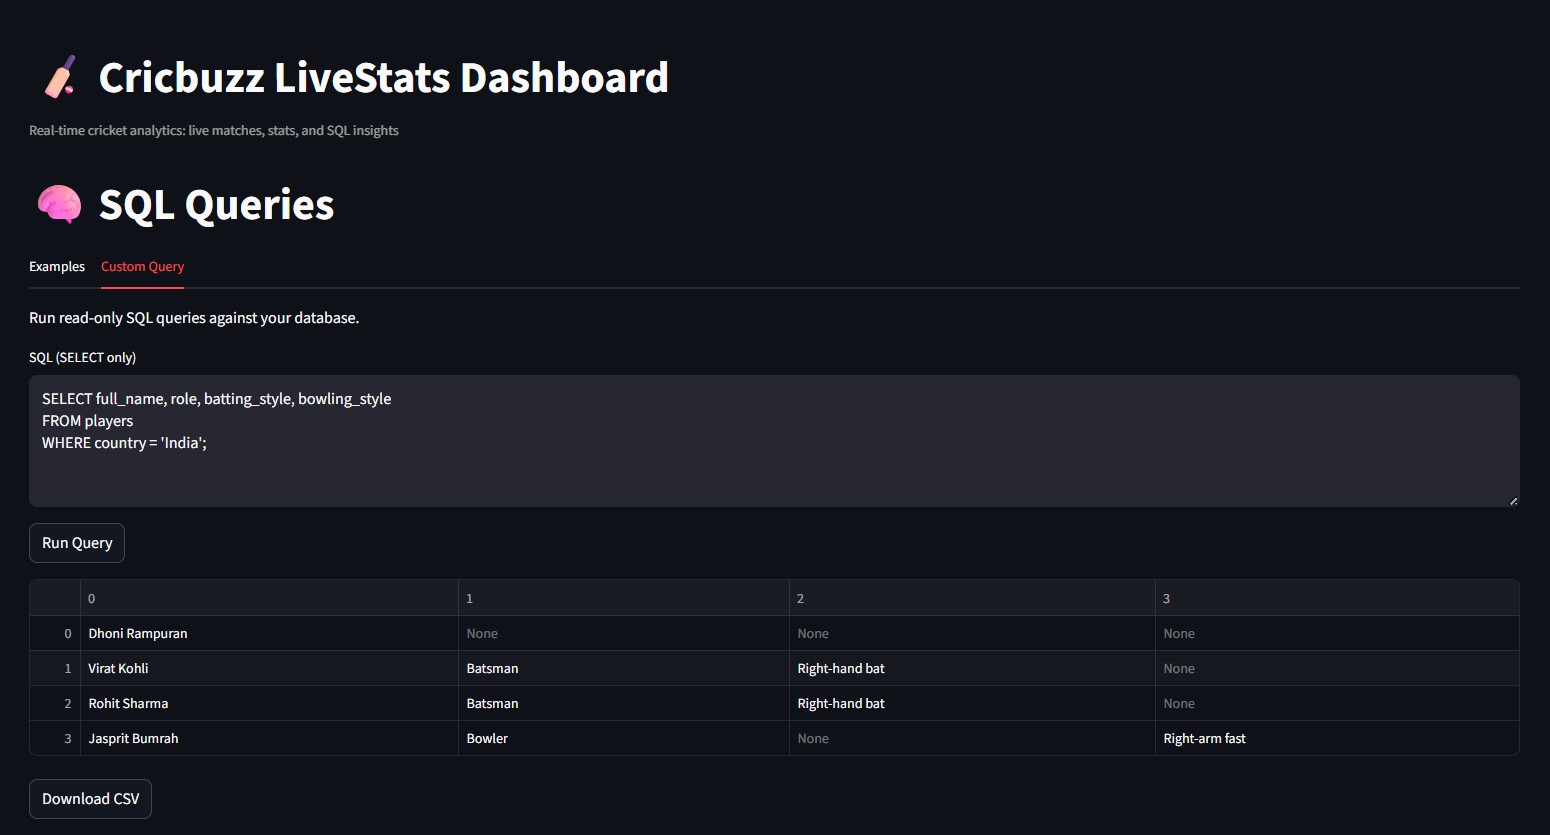The image size is (1550, 835).
Task: Click Batsman cell in Virat Kohli row
Action: coord(624,668)
